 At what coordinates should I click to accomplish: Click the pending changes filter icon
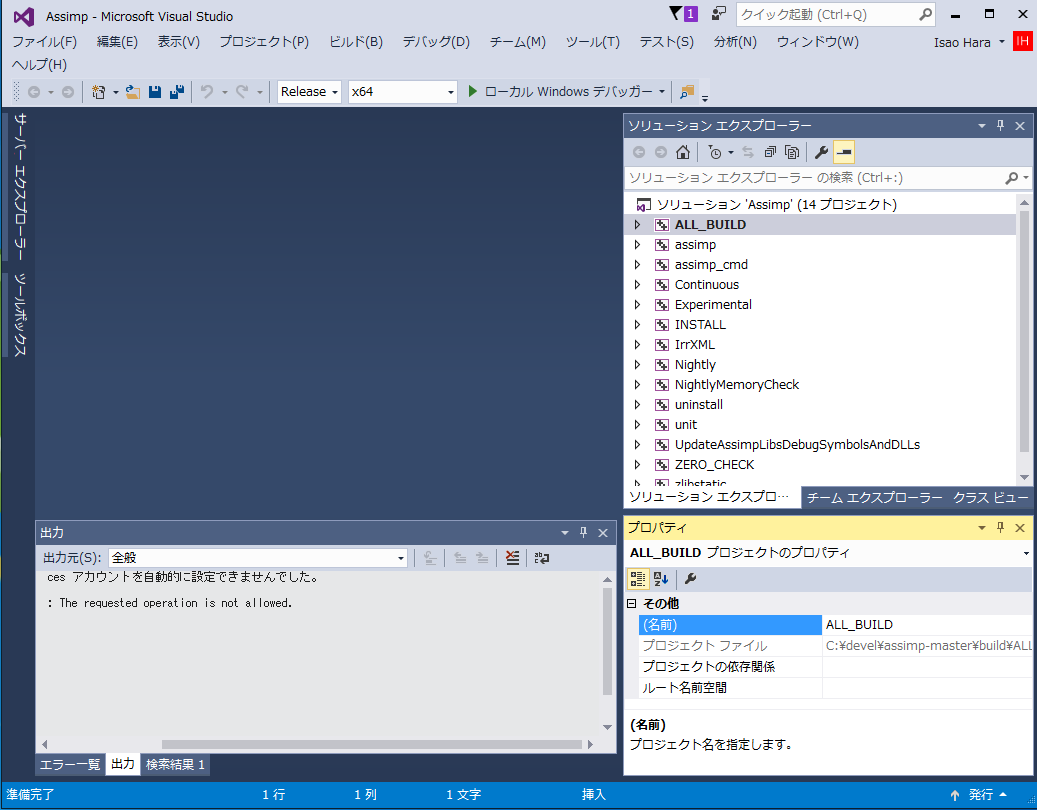[715, 153]
